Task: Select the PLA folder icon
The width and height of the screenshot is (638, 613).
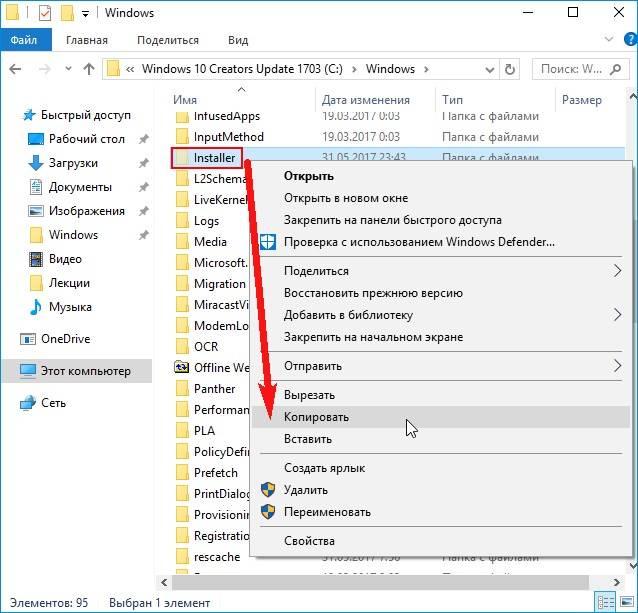Action: tap(182, 431)
